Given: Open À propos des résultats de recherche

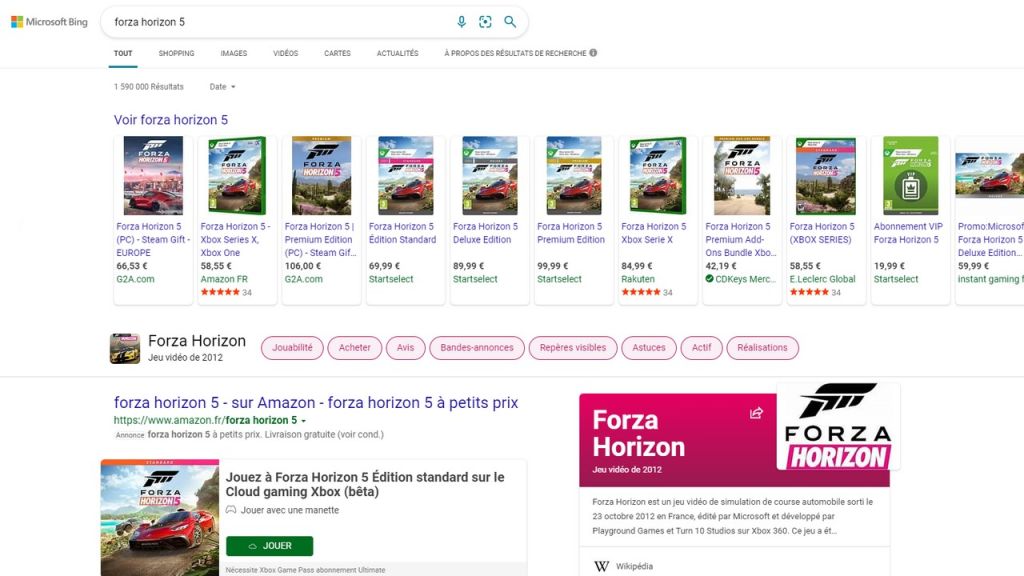Looking at the screenshot, I should 515,54.
